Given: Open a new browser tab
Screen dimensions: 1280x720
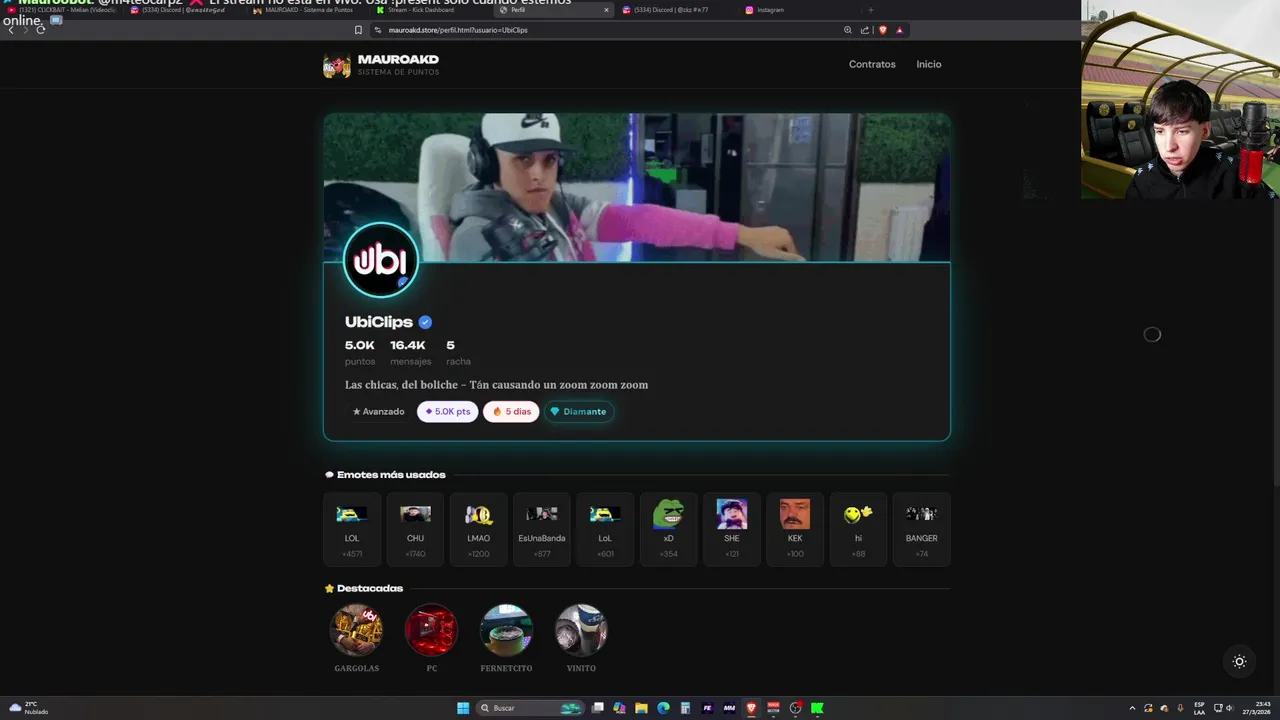Looking at the screenshot, I should click(870, 10).
